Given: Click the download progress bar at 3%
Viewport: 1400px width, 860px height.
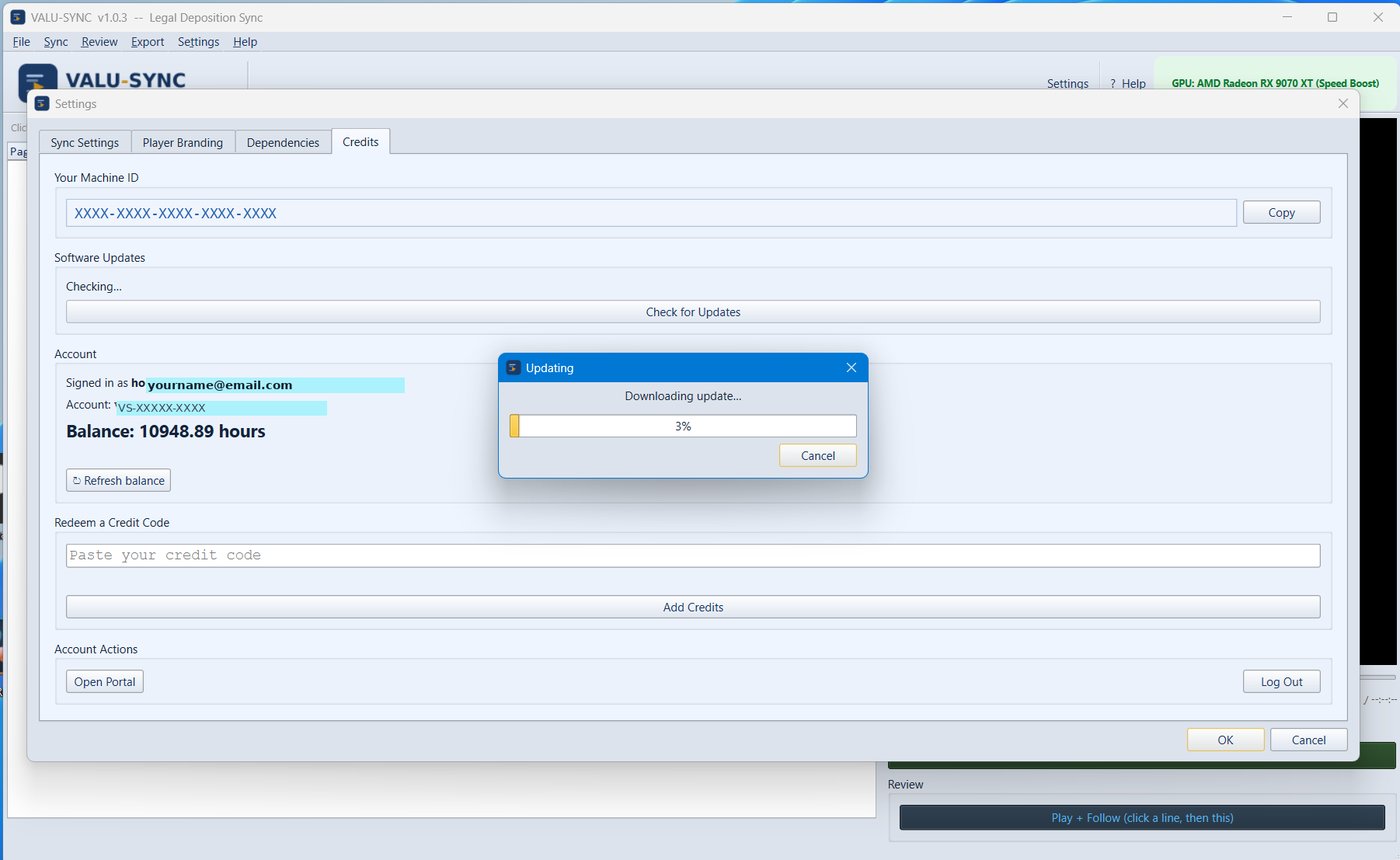Looking at the screenshot, I should click(x=683, y=426).
